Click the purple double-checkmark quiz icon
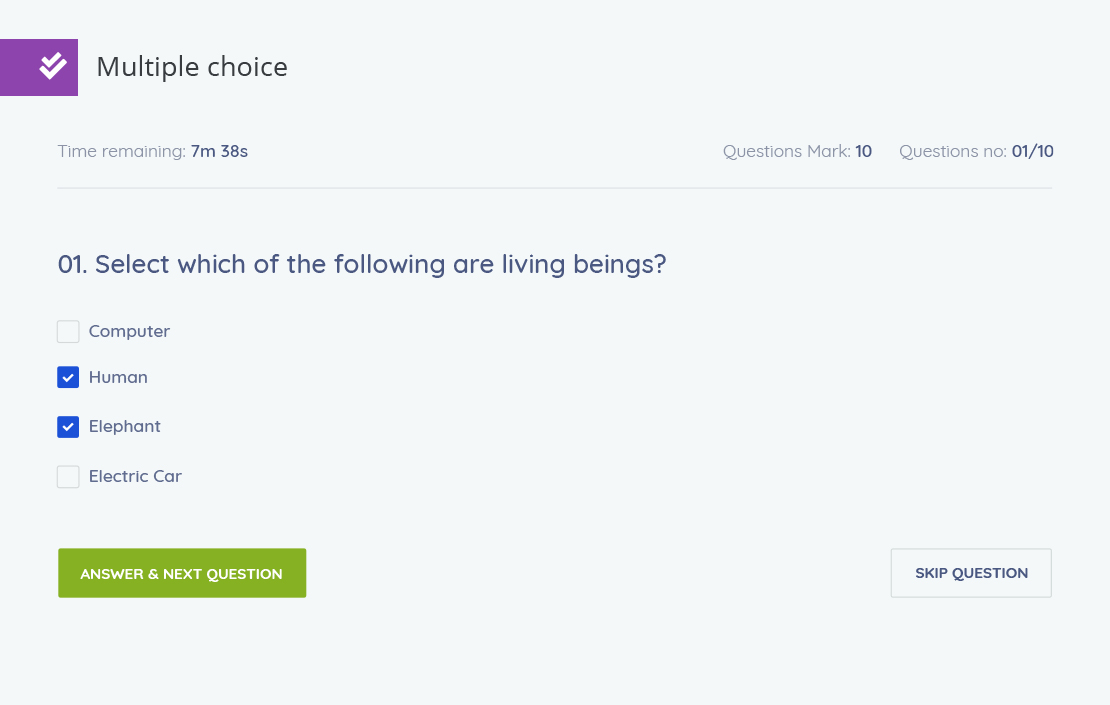1110x705 pixels. [x=39, y=67]
